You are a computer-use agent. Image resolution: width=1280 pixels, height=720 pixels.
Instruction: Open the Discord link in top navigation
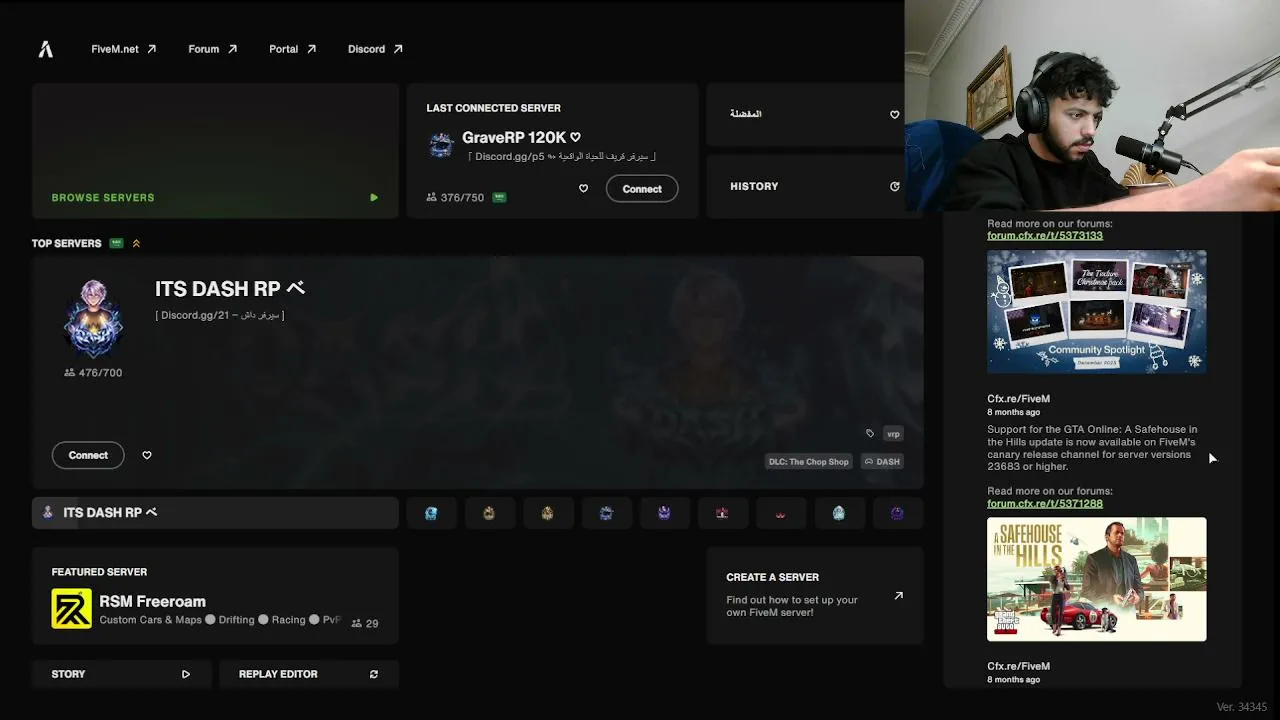[375, 49]
